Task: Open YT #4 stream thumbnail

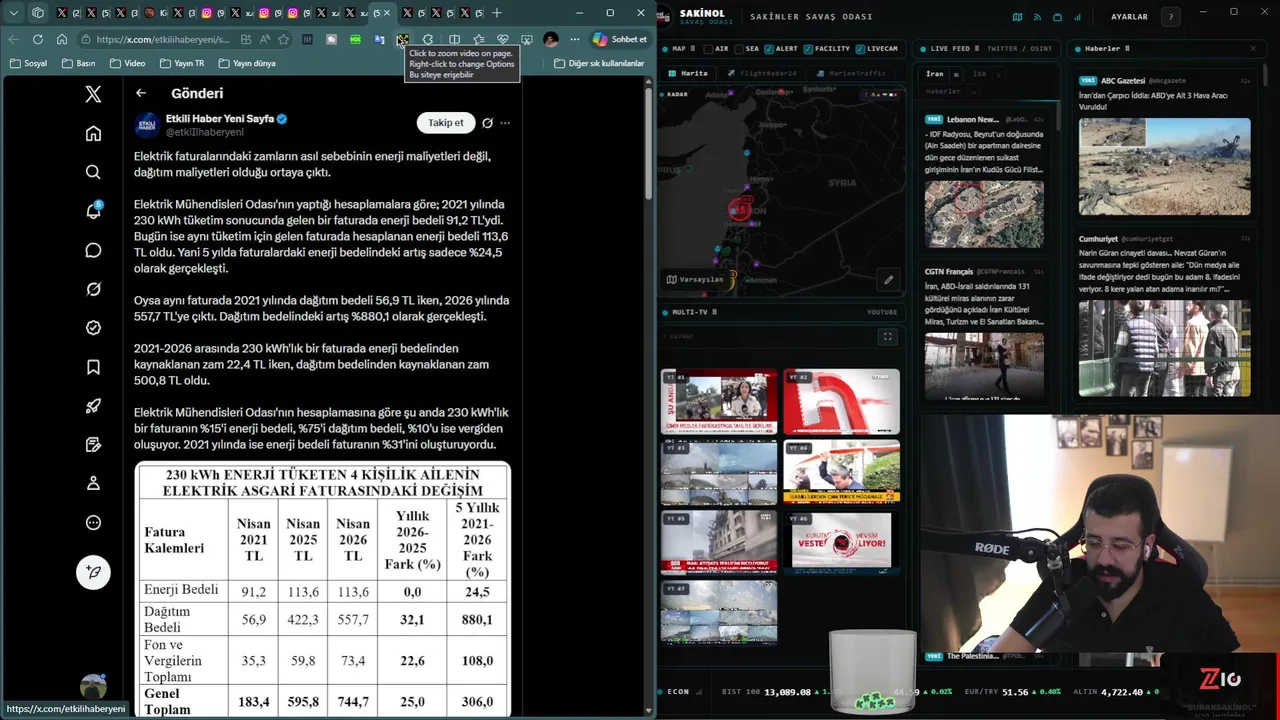Action: [841, 472]
